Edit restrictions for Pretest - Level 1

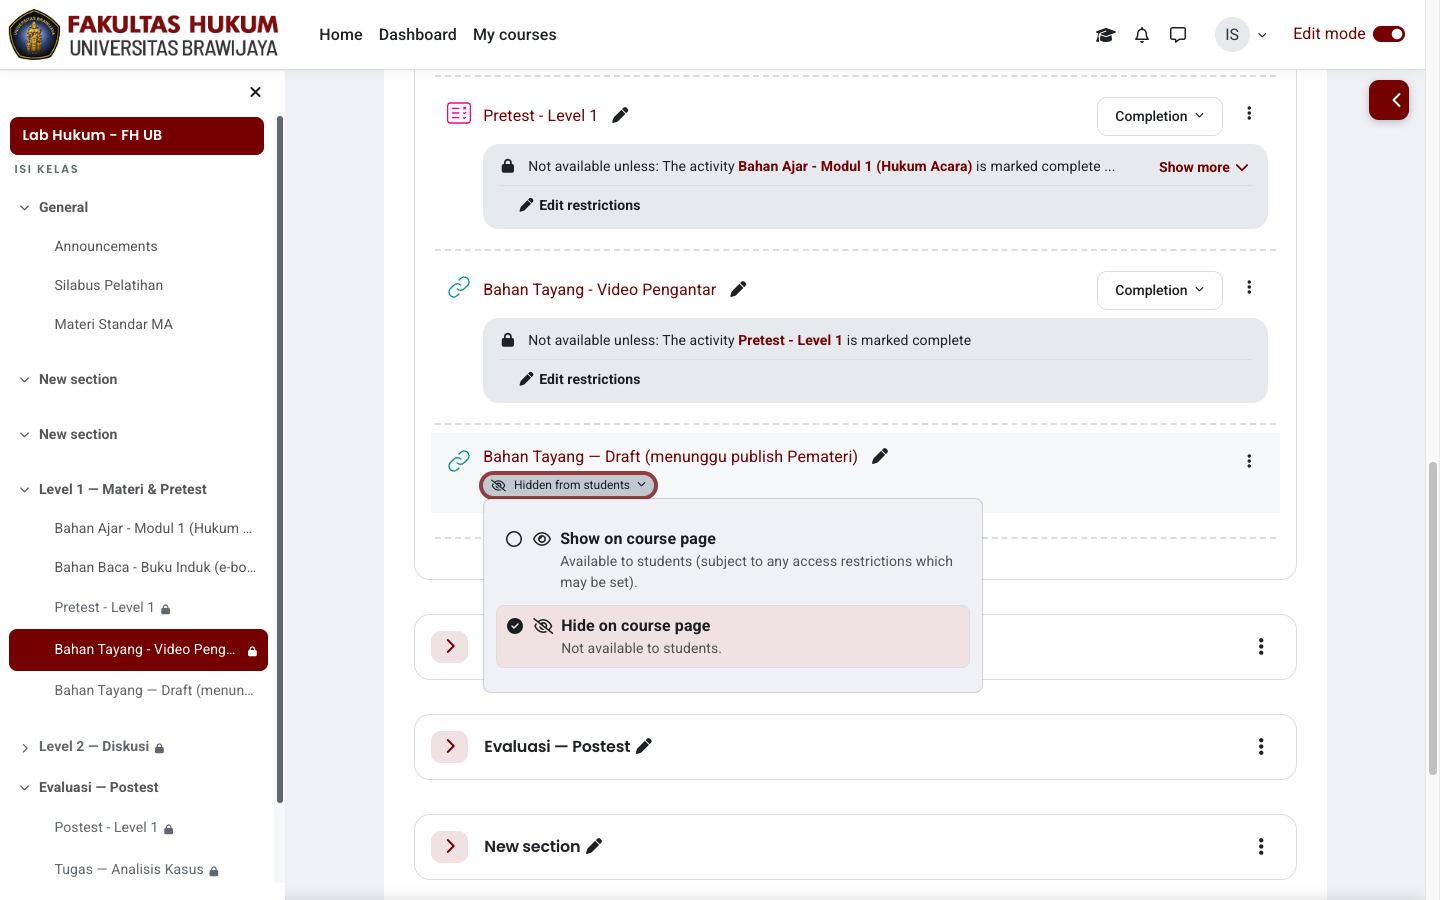pyautogui.click(x=580, y=205)
